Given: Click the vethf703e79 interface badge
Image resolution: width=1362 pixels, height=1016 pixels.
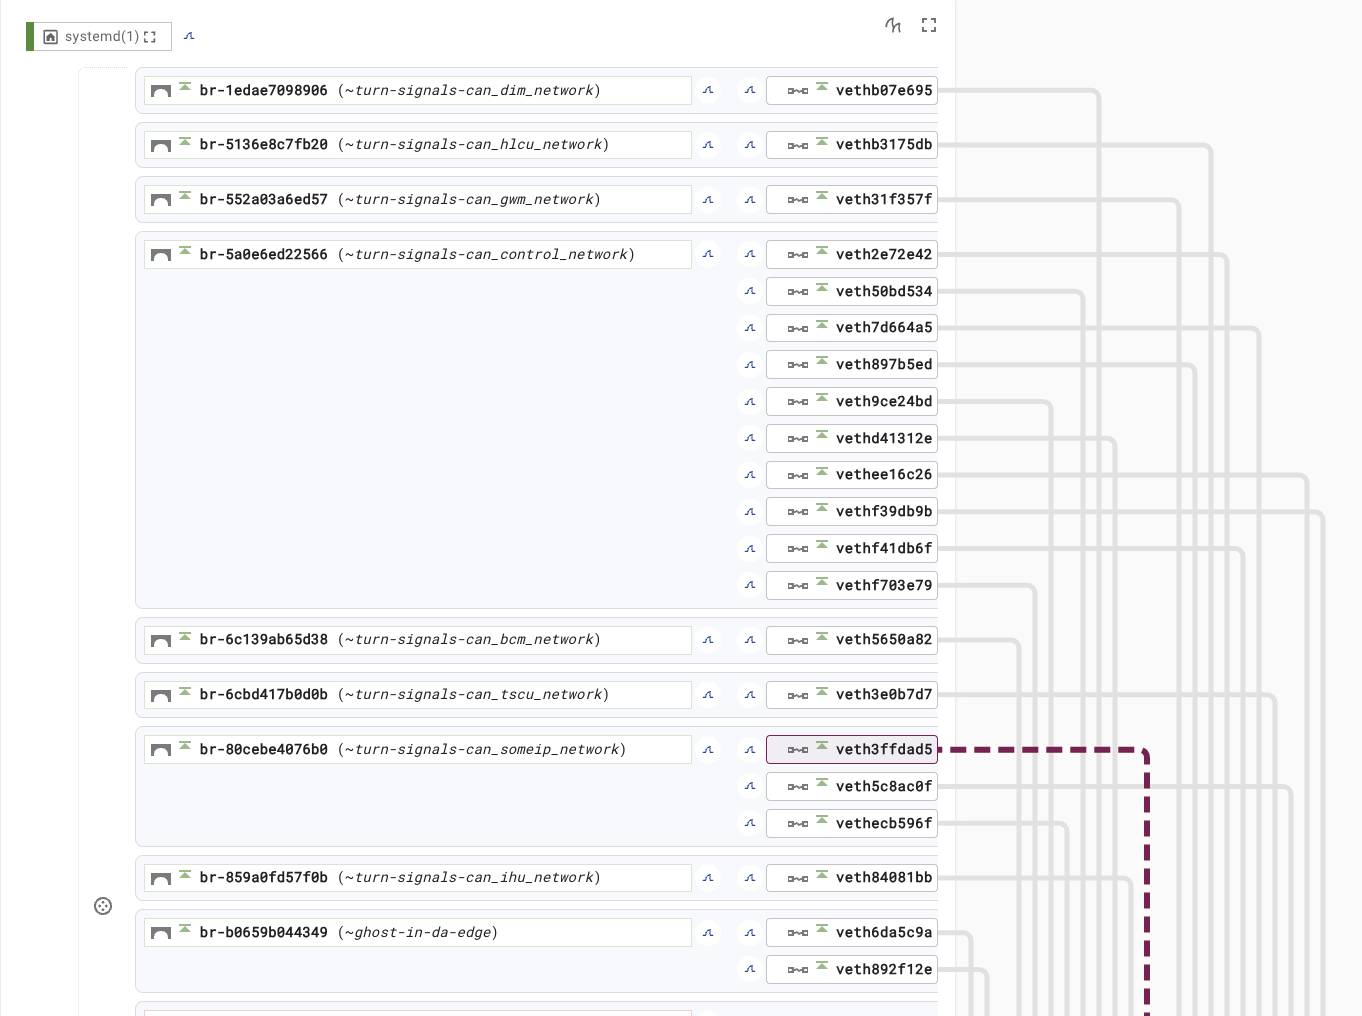Looking at the screenshot, I should (852, 586).
